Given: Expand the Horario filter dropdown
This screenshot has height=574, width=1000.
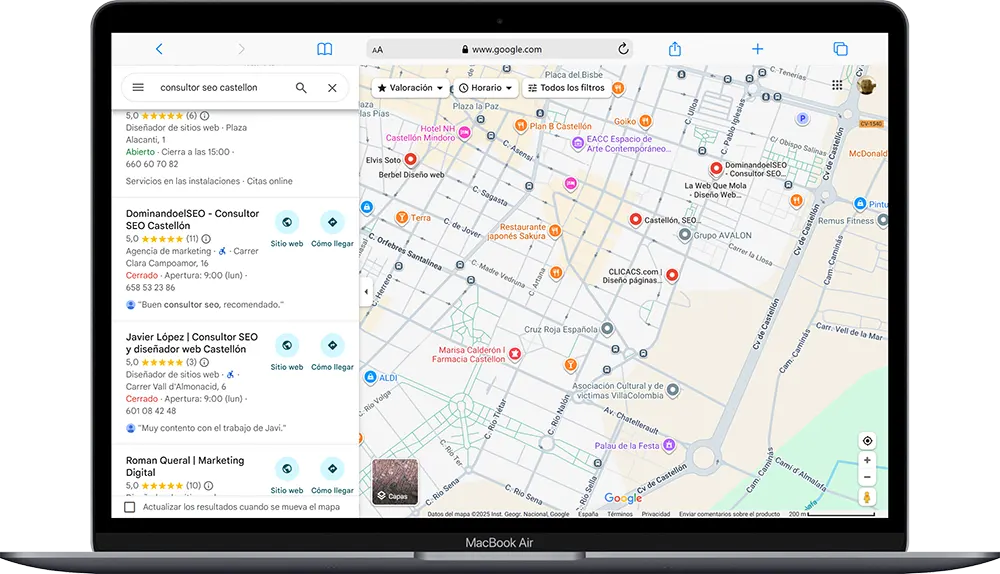Looking at the screenshot, I should (486, 88).
